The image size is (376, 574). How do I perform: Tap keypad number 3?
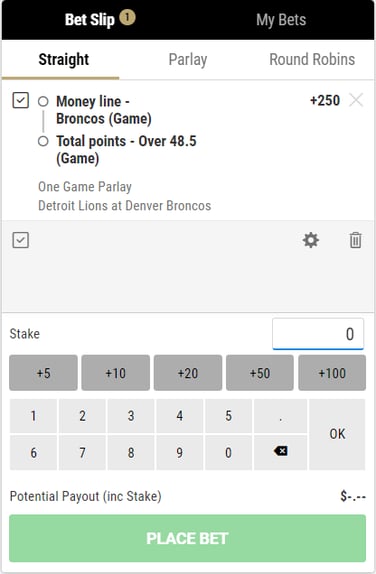point(131,416)
